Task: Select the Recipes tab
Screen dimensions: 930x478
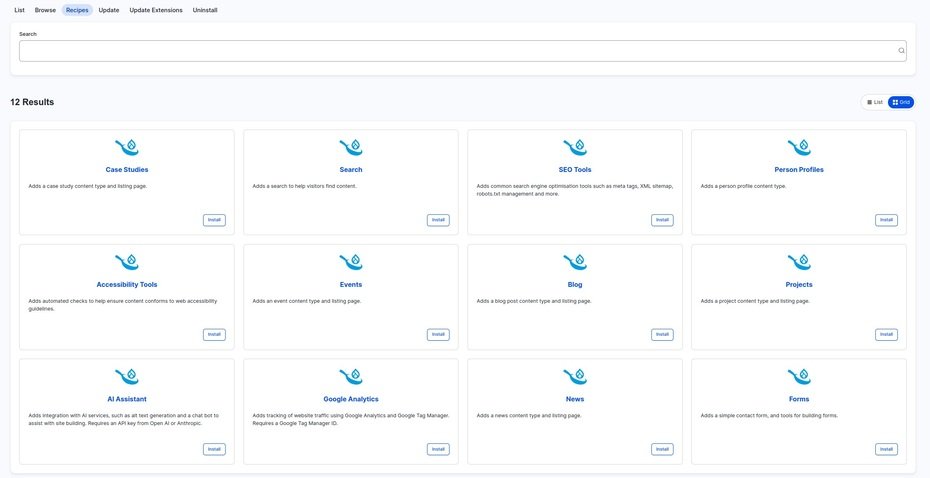Action: pyautogui.click(x=77, y=10)
